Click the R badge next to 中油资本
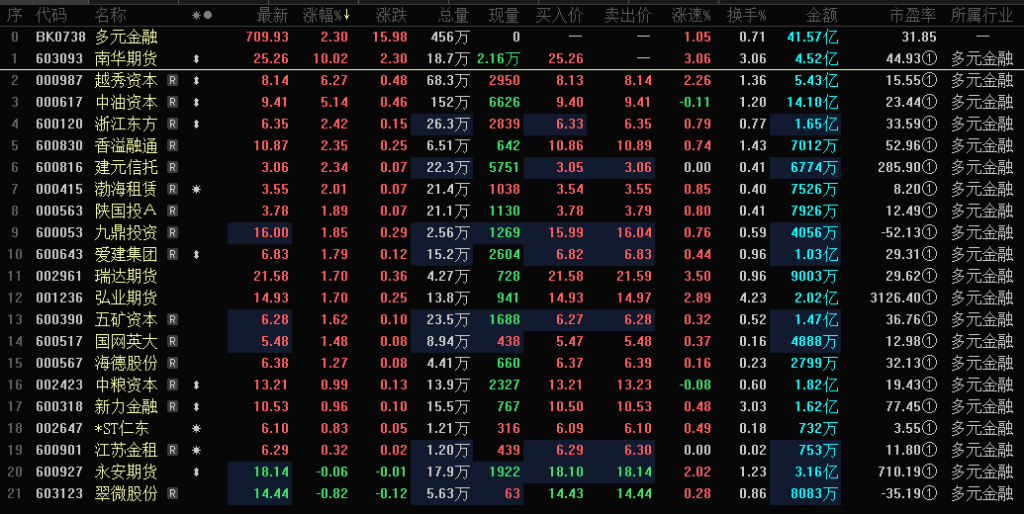 [x=172, y=103]
